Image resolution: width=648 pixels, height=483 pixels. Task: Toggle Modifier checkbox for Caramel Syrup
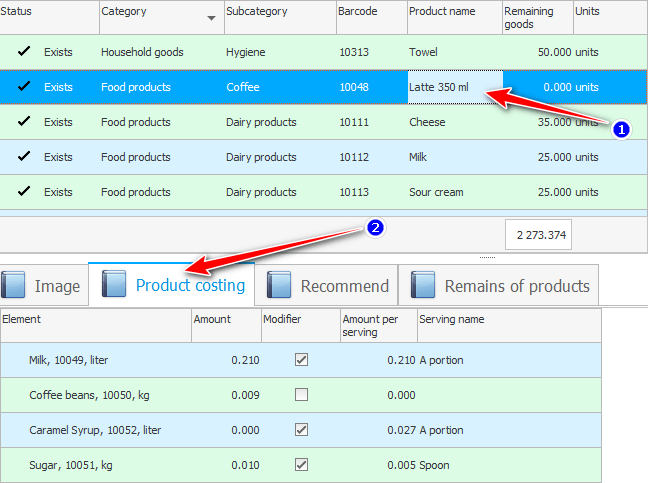(301, 430)
